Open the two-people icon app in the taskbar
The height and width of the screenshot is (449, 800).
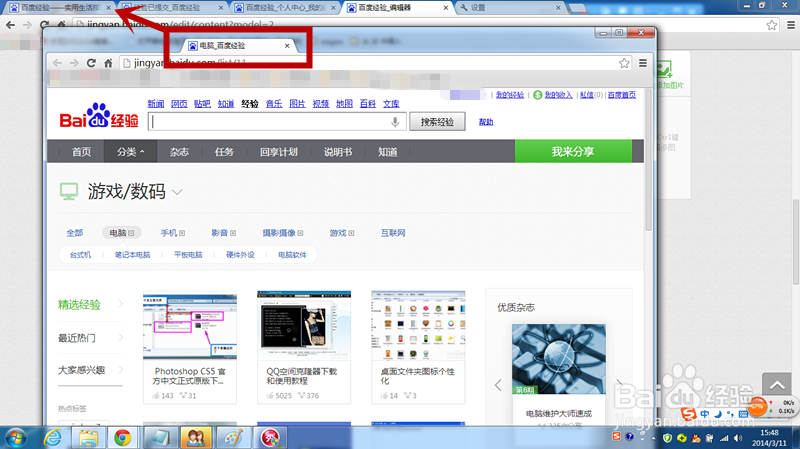196,438
